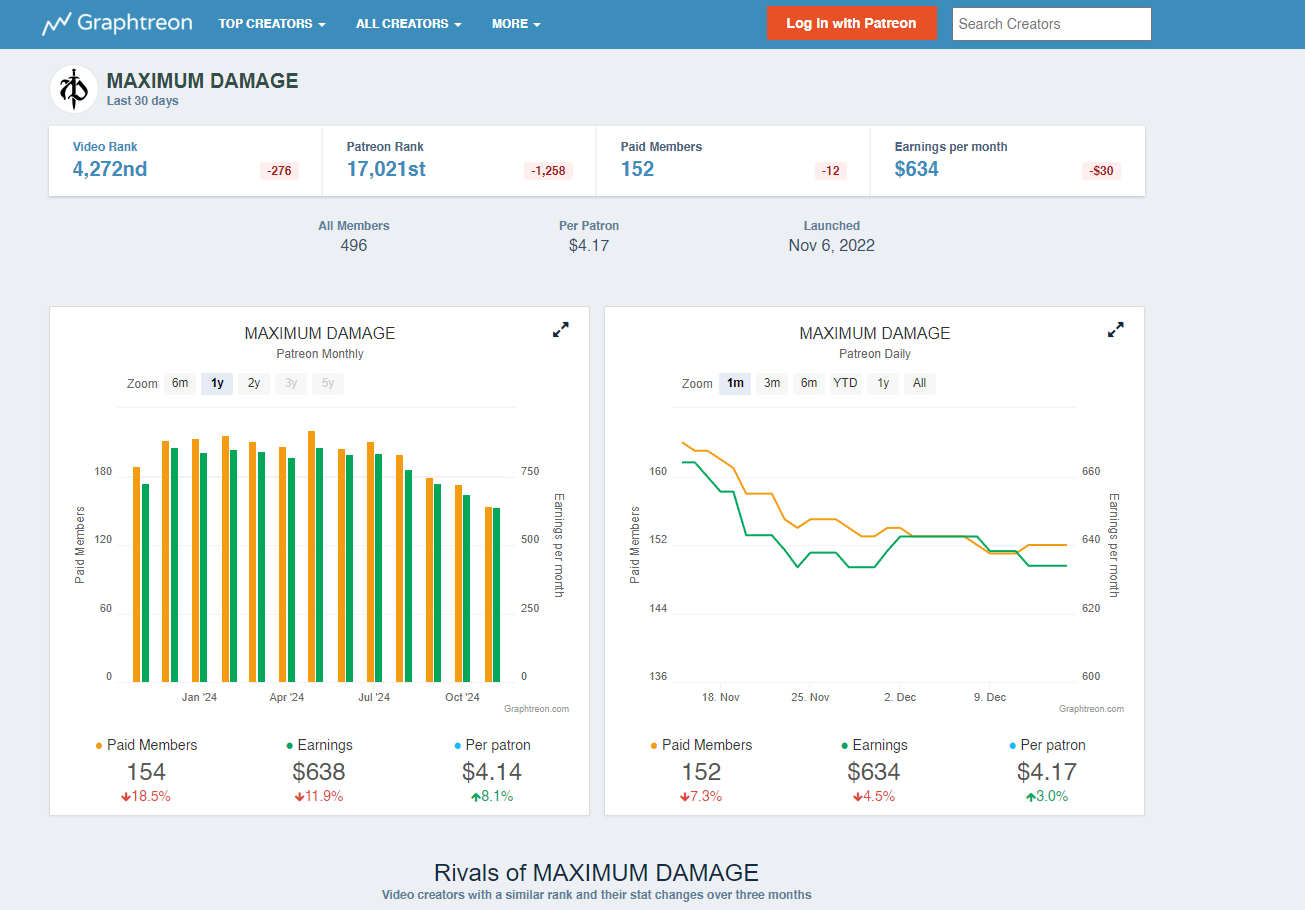The image size is (1305, 910).
Task: Click the 18. Nov axis label
Action: point(721,697)
